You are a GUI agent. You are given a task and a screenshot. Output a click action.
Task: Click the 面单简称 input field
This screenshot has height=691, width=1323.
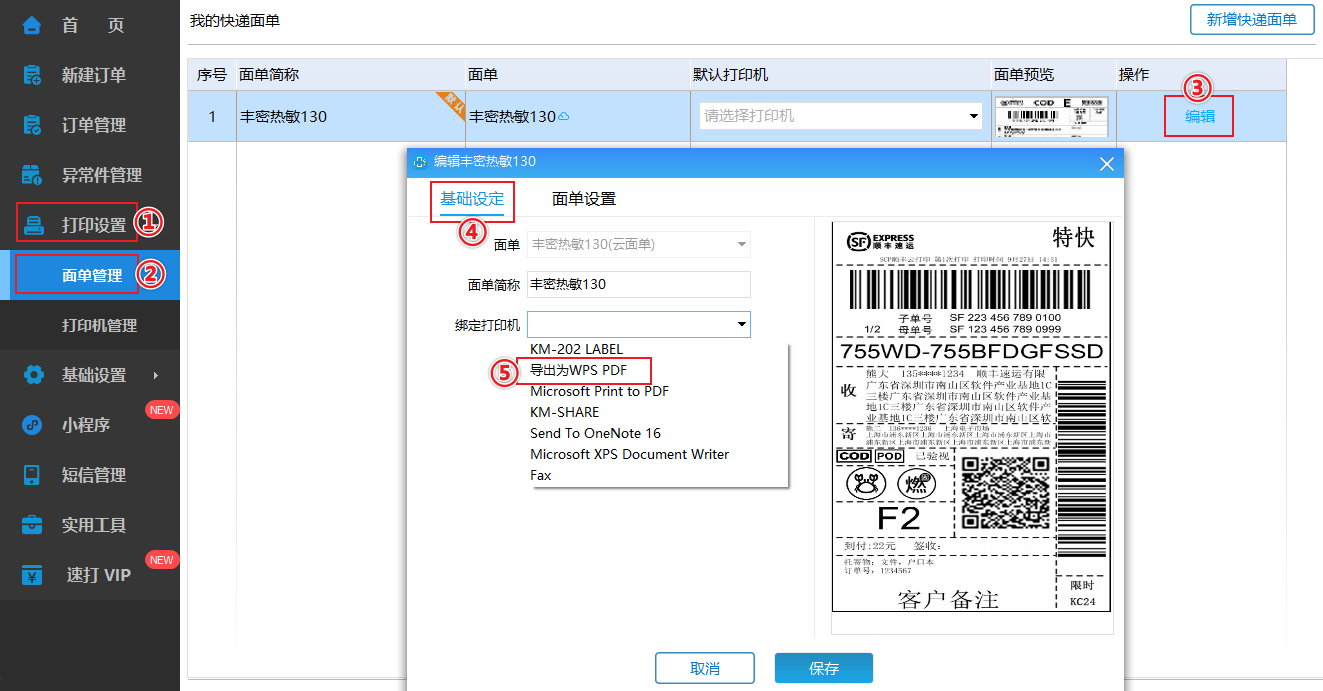click(x=638, y=284)
